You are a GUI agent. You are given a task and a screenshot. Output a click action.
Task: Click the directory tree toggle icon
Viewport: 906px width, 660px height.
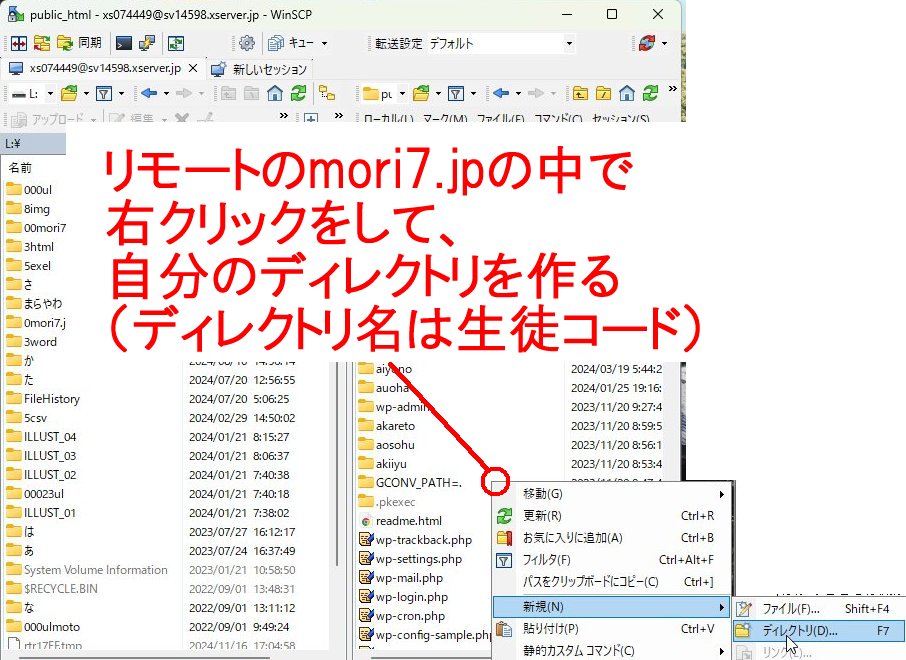[327, 93]
